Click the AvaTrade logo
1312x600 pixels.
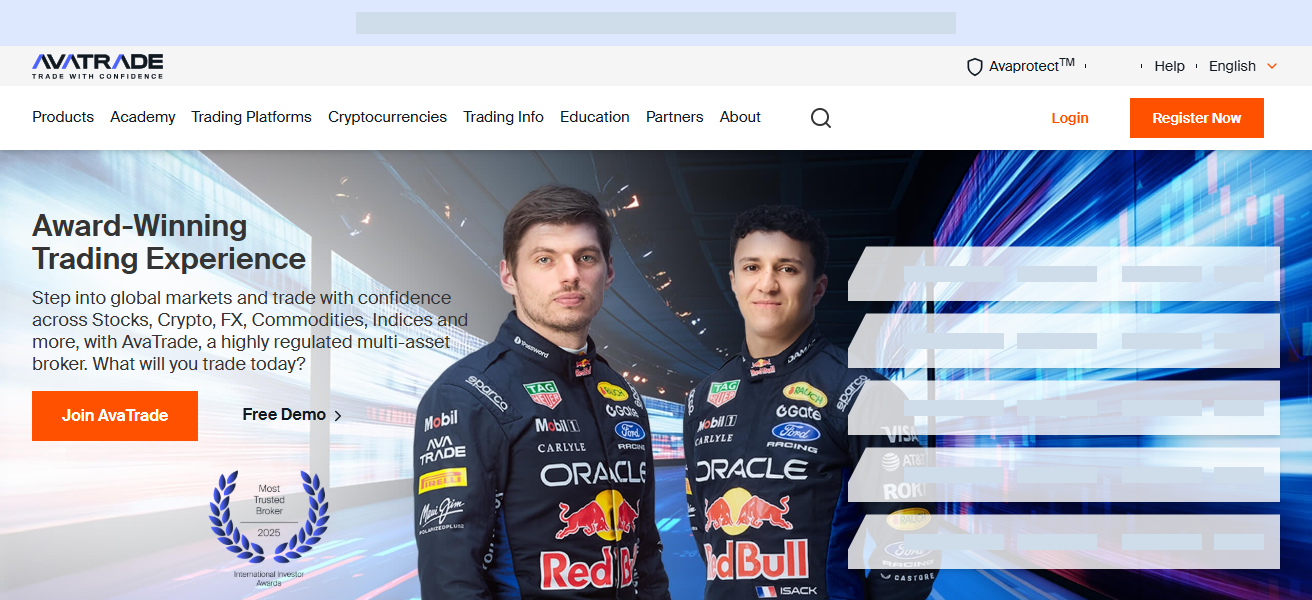(97, 66)
